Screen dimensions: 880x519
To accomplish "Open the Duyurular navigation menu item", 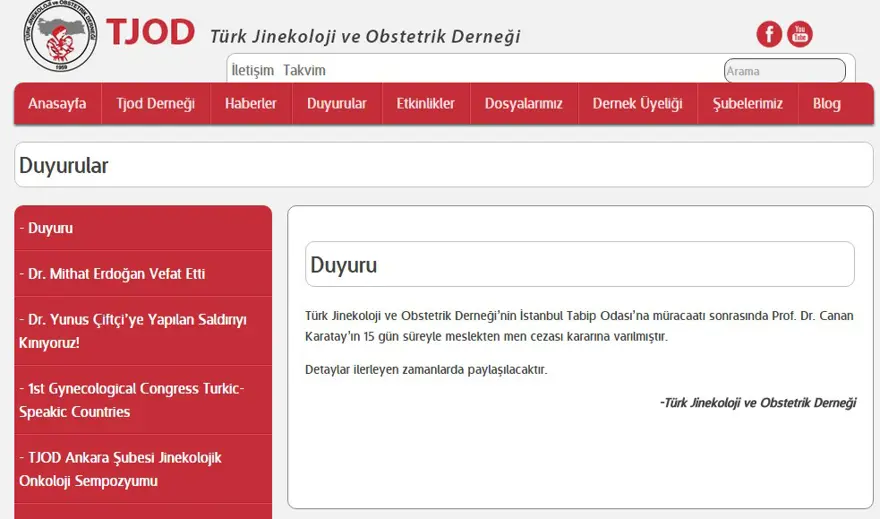I will pyautogui.click(x=336, y=104).
